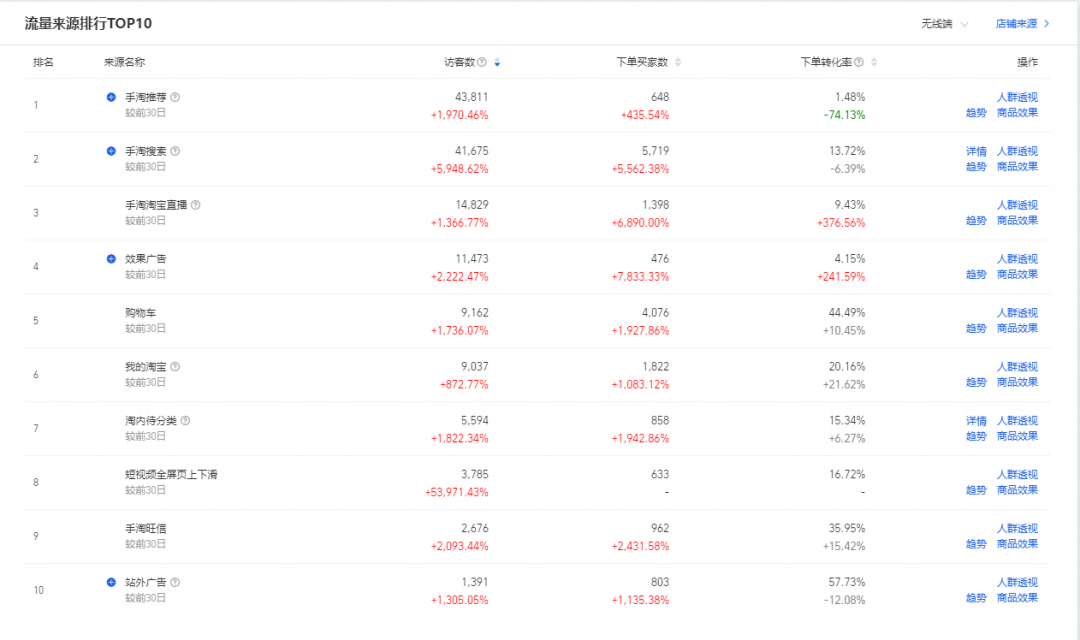View 趋势 for 购物车 row
This screenshot has width=1080, height=640.
pos(976,329)
